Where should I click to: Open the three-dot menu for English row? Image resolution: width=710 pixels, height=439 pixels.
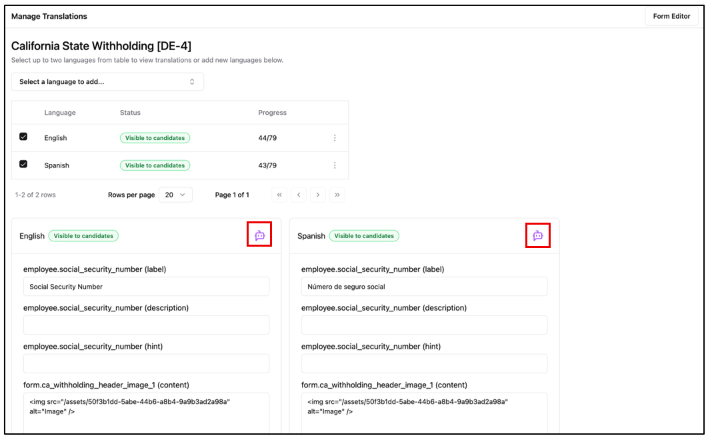click(x=335, y=138)
